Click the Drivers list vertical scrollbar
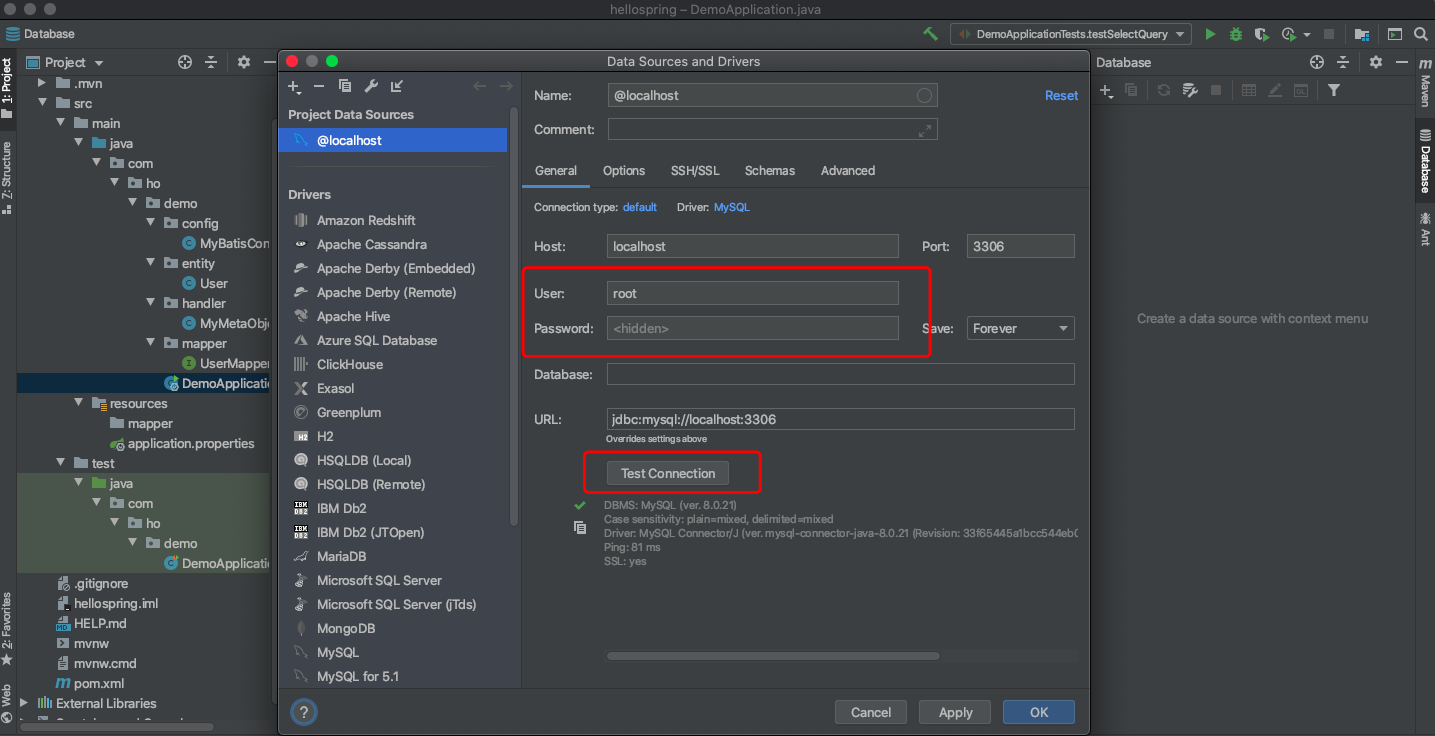This screenshot has width=1435, height=736. tap(514, 315)
